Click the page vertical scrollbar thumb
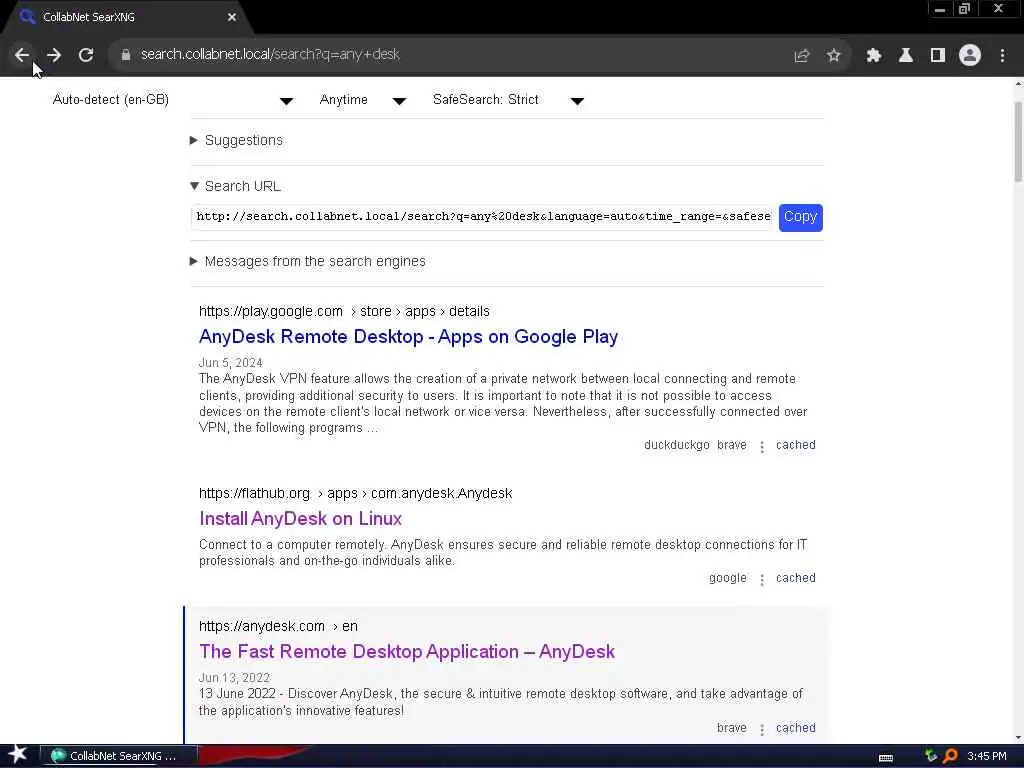Screen dimensions: 1024x768 pyautogui.click(x=1018, y=142)
